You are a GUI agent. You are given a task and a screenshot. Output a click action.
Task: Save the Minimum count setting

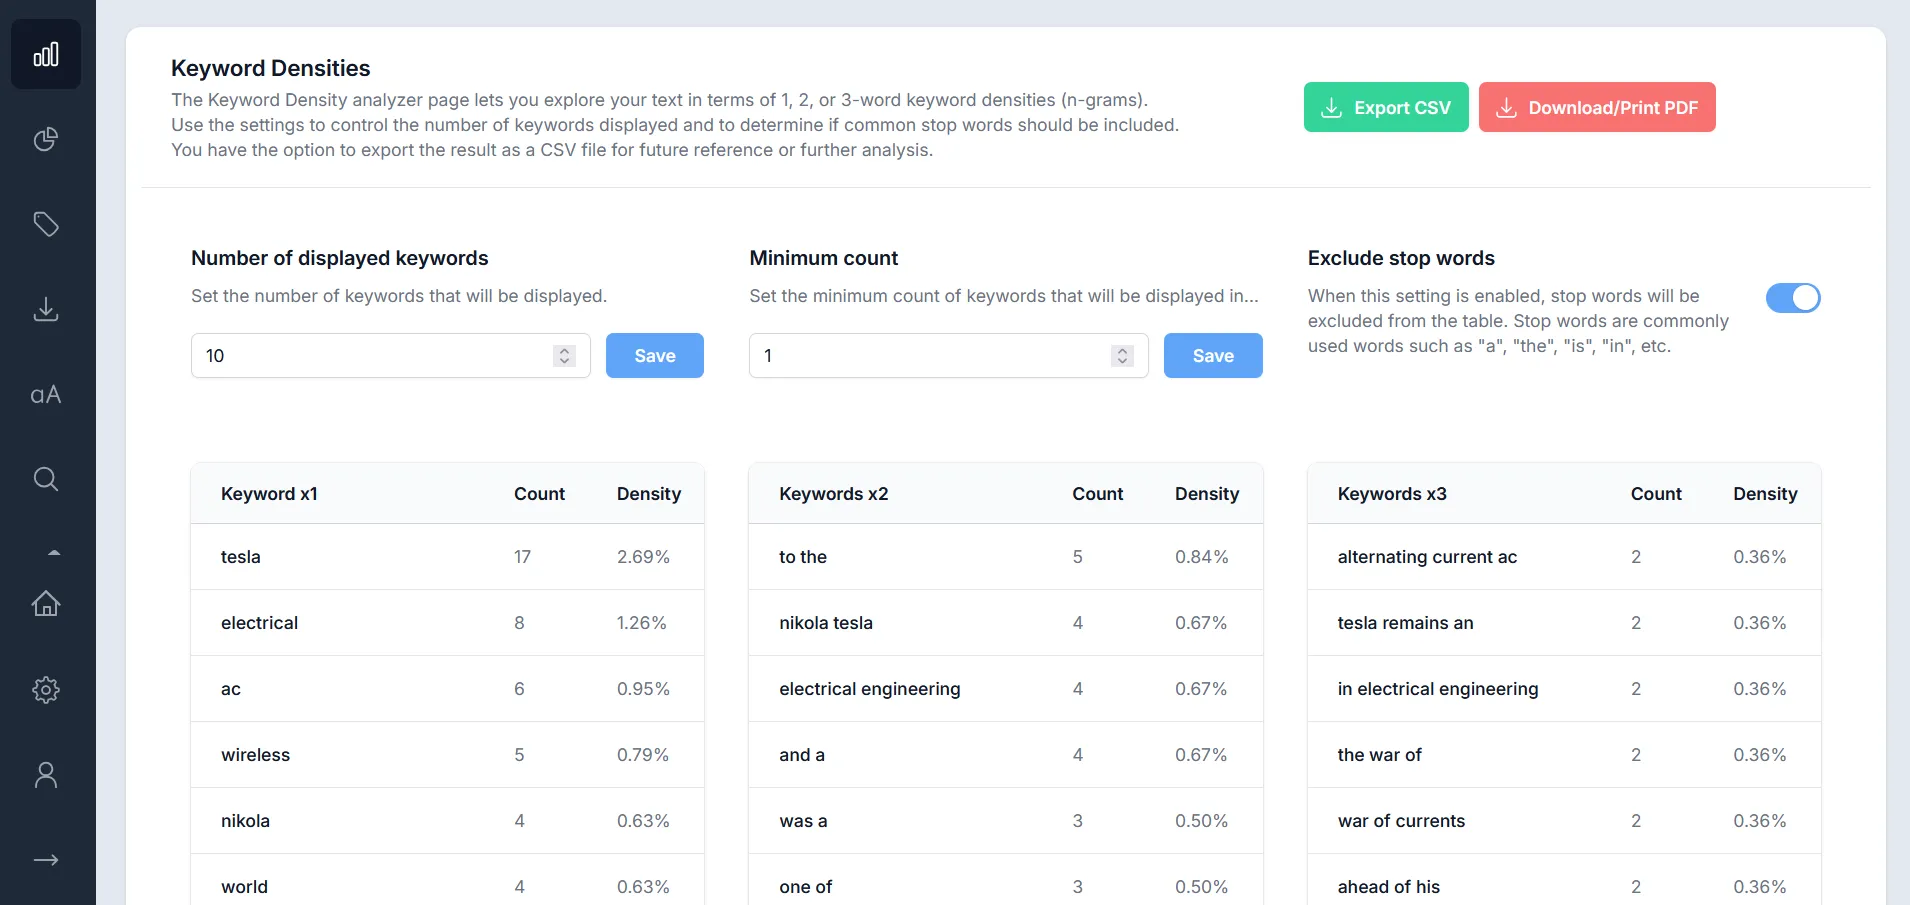point(1213,355)
